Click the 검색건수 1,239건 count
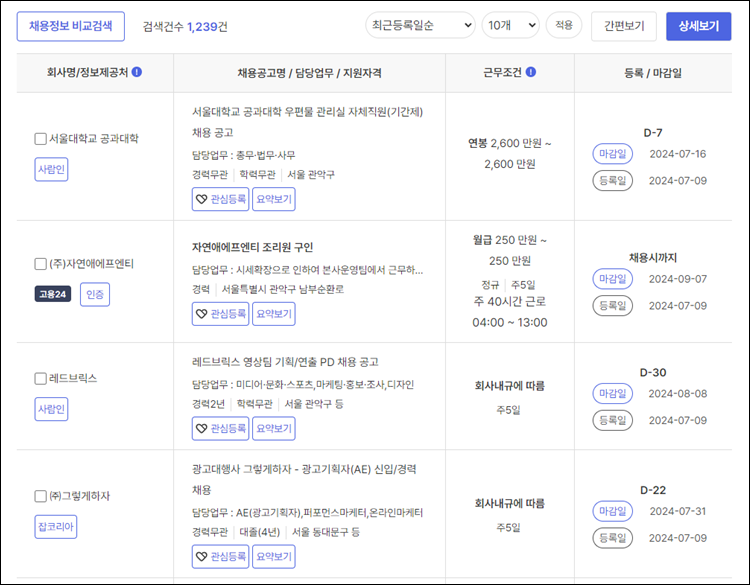 pyautogui.click(x=185, y=26)
